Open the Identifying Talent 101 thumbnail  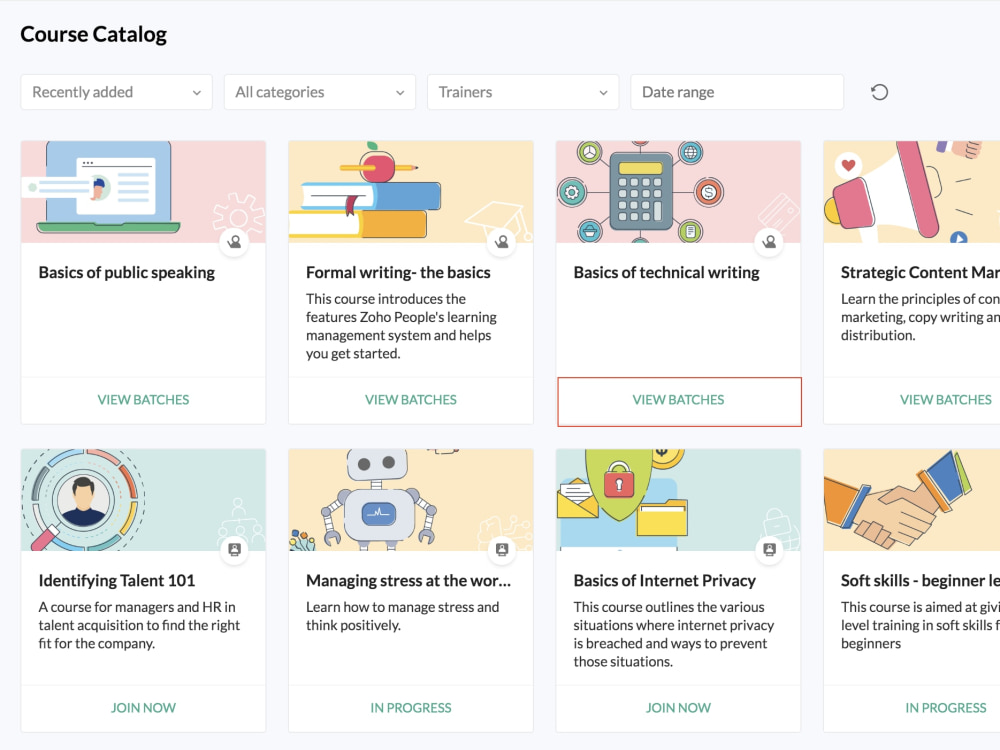click(x=143, y=500)
